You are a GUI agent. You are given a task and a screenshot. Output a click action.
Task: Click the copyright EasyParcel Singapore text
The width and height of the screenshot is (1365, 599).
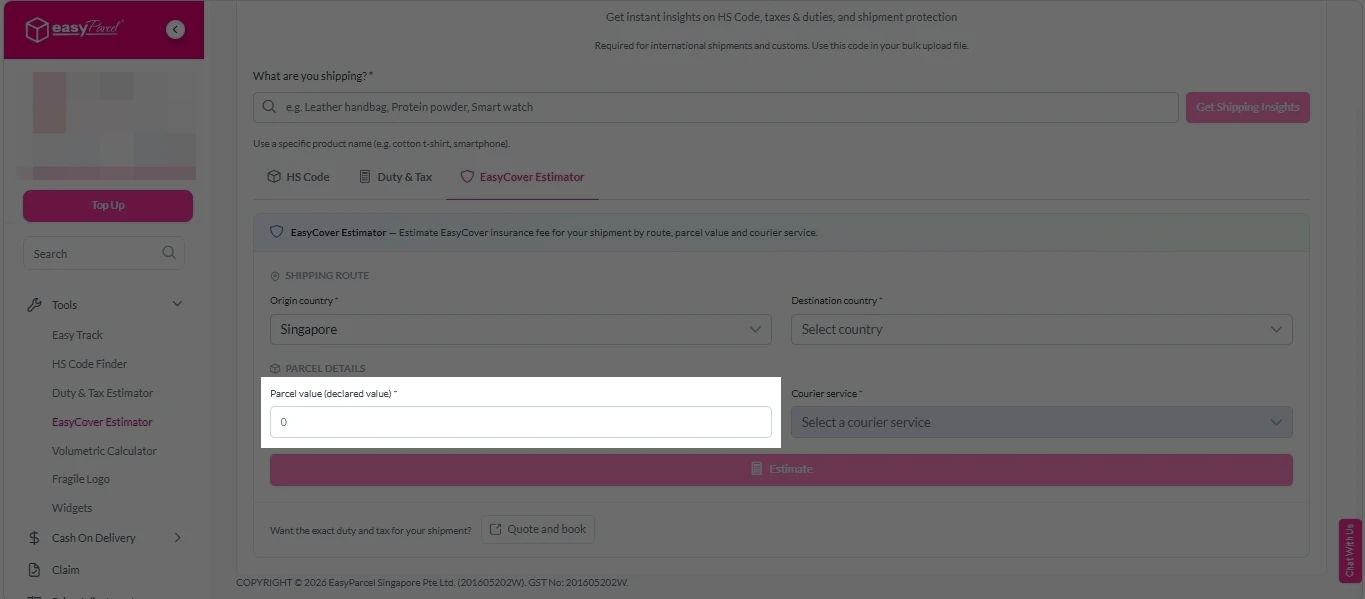pyautogui.click(x=432, y=582)
